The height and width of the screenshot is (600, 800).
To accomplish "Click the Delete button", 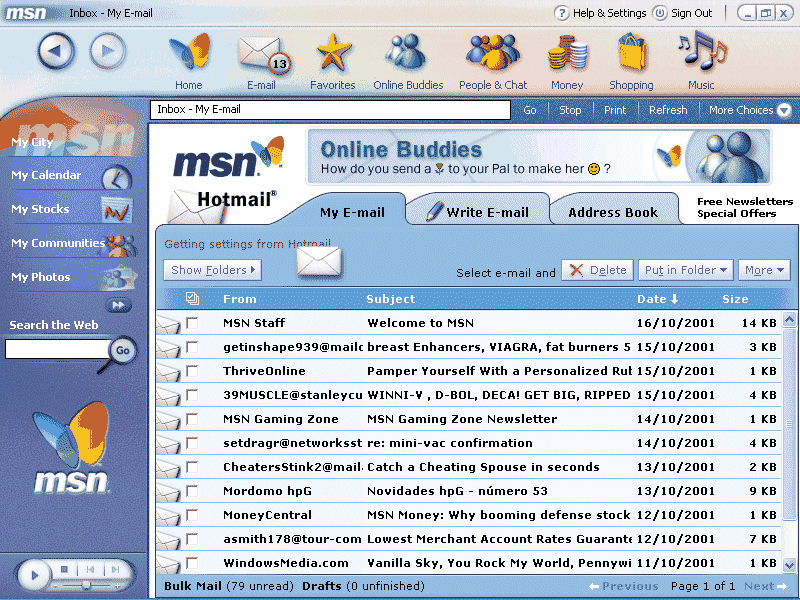I will (598, 270).
